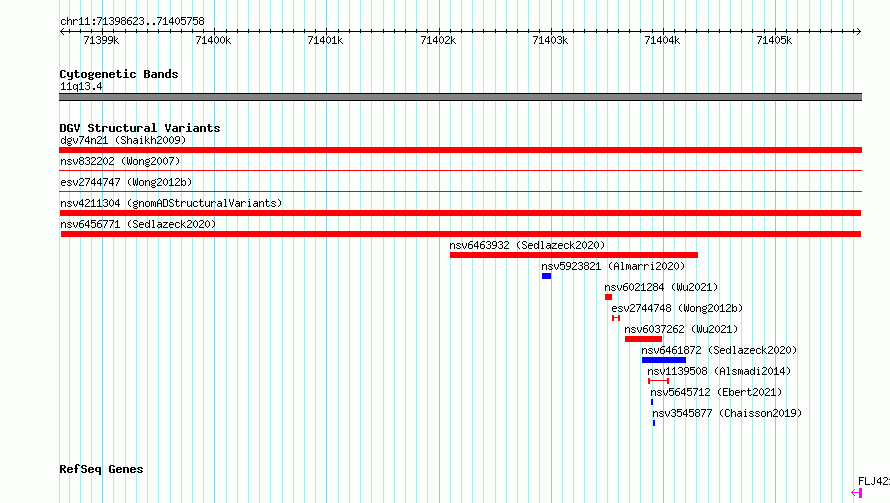The height and width of the screenshot is (503, 890).
Task: Select the nsv6456771 red variant bar
Action: coord(461,234)
